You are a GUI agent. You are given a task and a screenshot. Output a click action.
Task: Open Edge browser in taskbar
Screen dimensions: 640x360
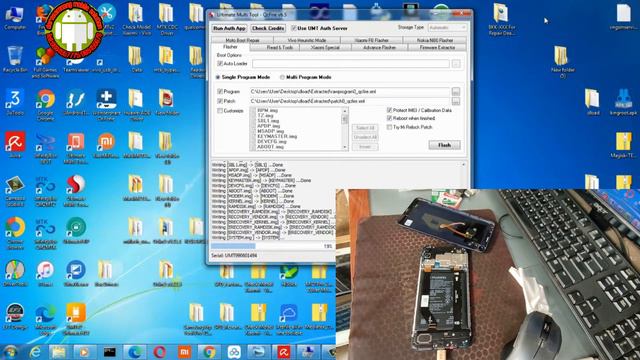pos(135,352)
